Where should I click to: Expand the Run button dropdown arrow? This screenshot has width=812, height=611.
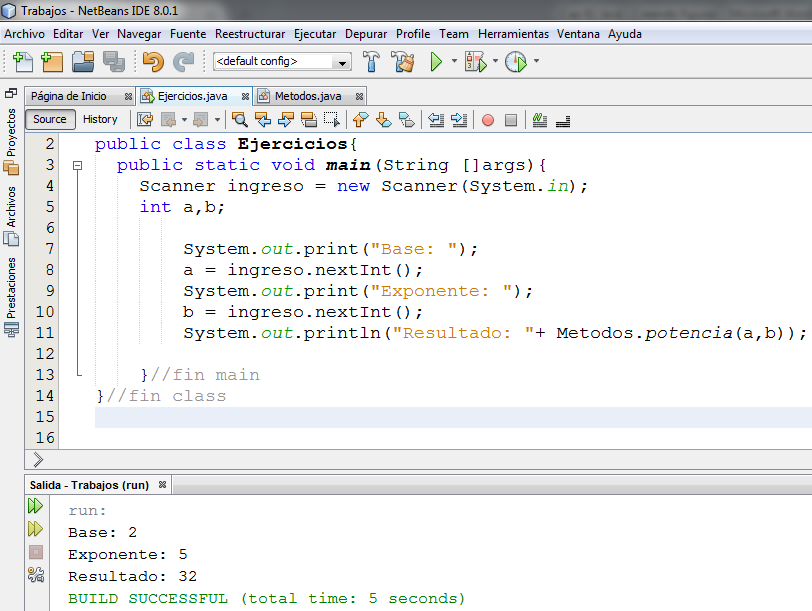(454, 61)
